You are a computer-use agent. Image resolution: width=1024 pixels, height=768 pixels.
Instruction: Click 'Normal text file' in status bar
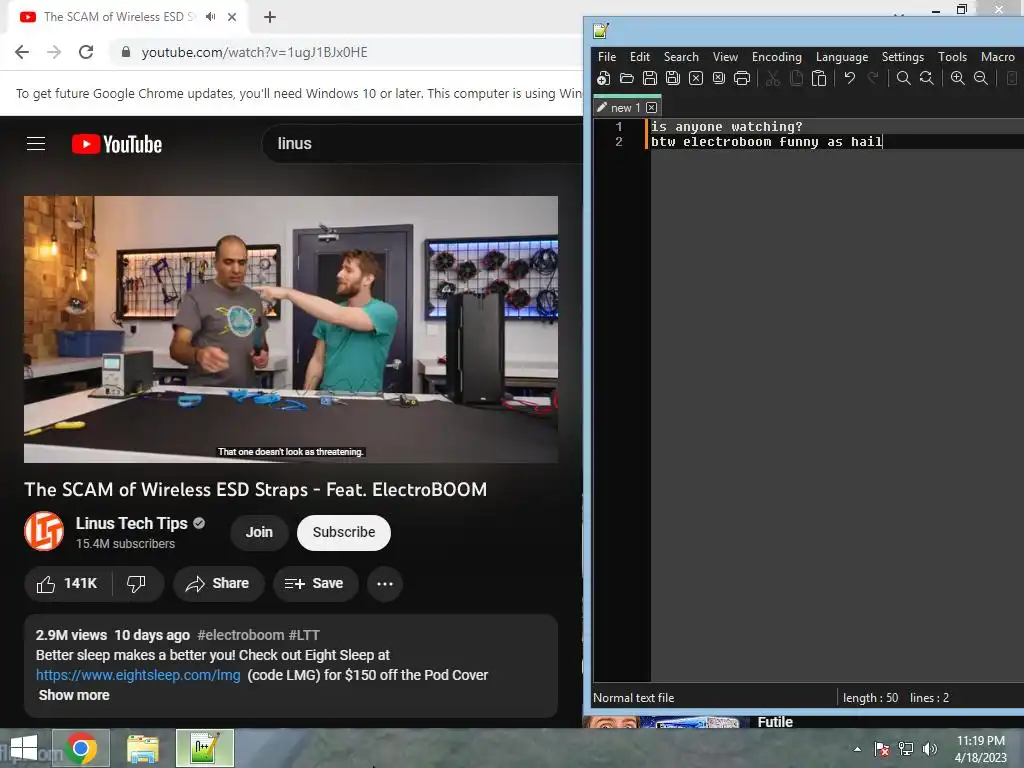click(x=633, y=697)
